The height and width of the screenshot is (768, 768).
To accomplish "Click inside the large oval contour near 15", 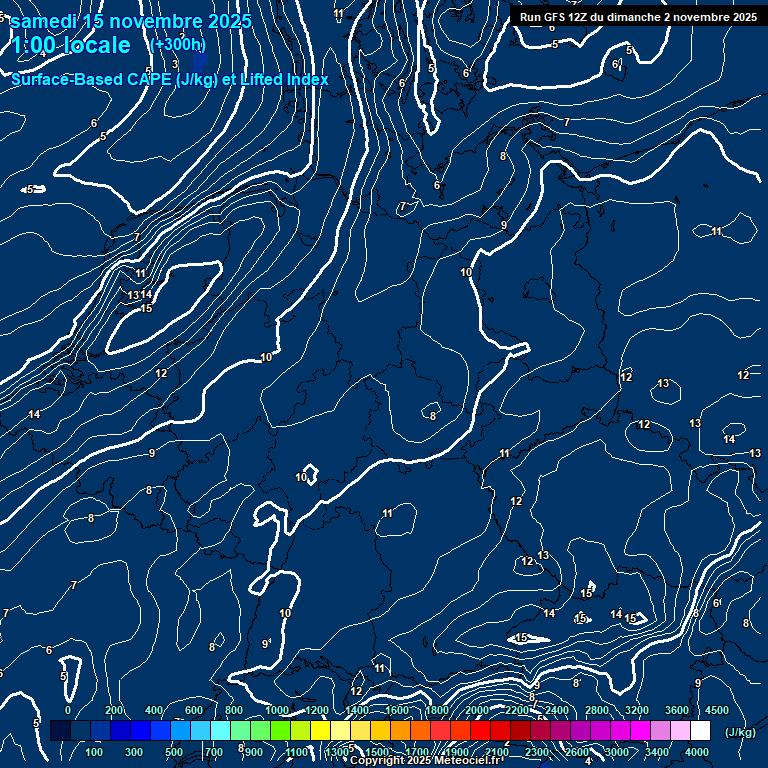I will [165, 305].
